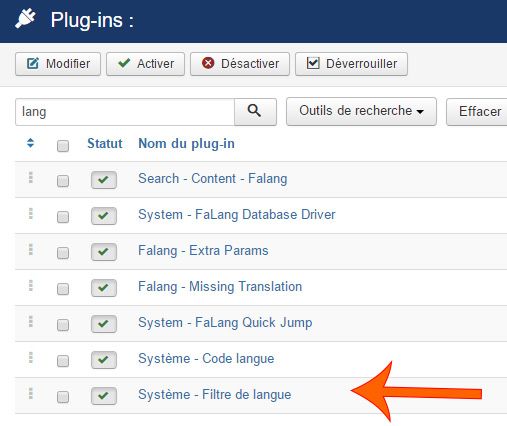Viewport: 507px width, 426px height.
Task: Toggle status of Search - Content - Falang
Action: click(x=104, y=180)
